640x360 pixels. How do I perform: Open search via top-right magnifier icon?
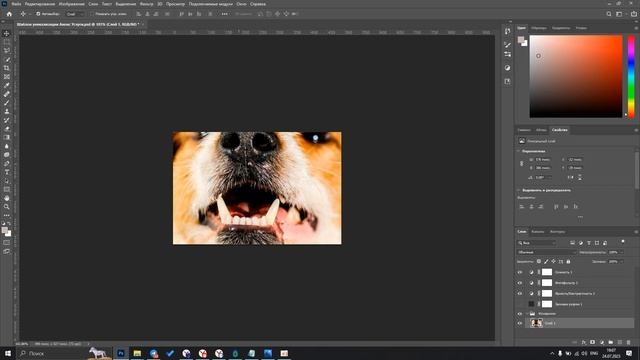609,14
